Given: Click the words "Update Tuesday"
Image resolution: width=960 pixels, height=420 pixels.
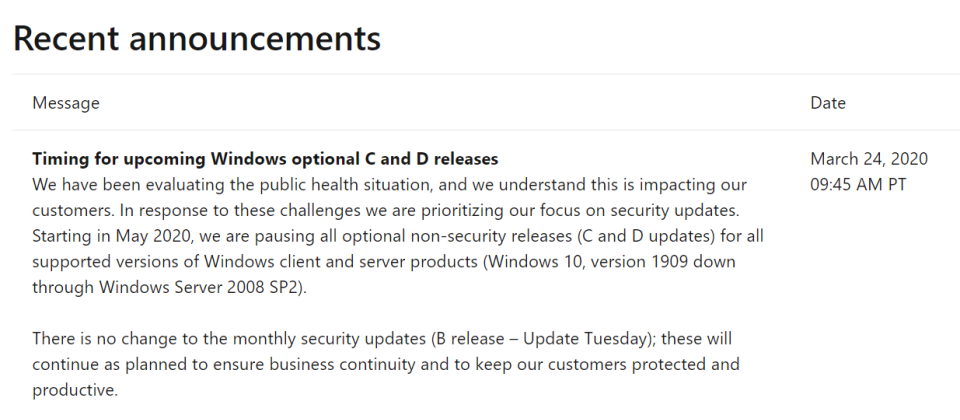Looking at the screenshot, I should click(x=585, y=339).
